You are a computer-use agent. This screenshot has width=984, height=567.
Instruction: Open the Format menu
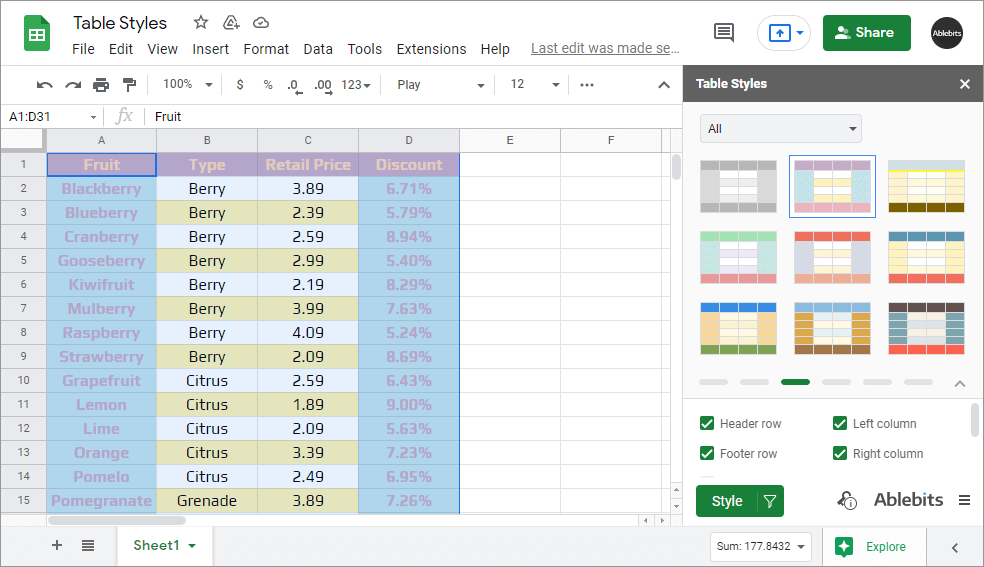[266, 49]
